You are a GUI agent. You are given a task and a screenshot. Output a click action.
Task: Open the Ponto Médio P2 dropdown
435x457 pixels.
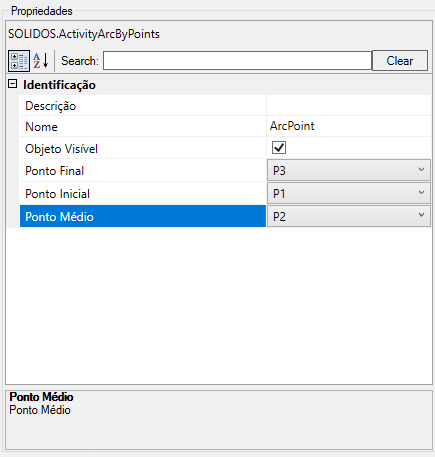tap(349, 216)
